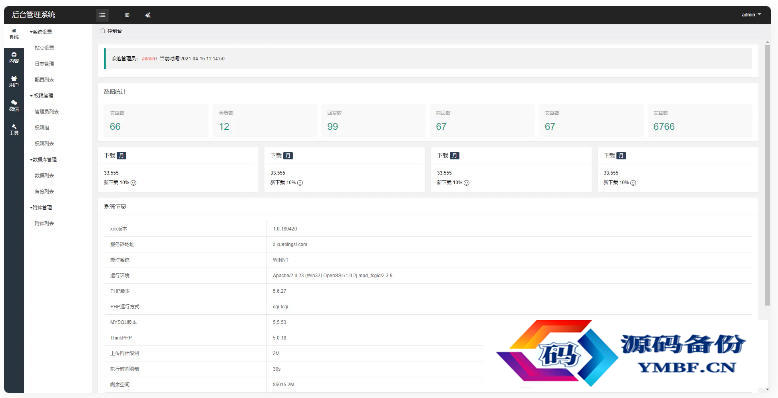
Task: Click the statistic card showing 99
Action: tap(373, 121)
